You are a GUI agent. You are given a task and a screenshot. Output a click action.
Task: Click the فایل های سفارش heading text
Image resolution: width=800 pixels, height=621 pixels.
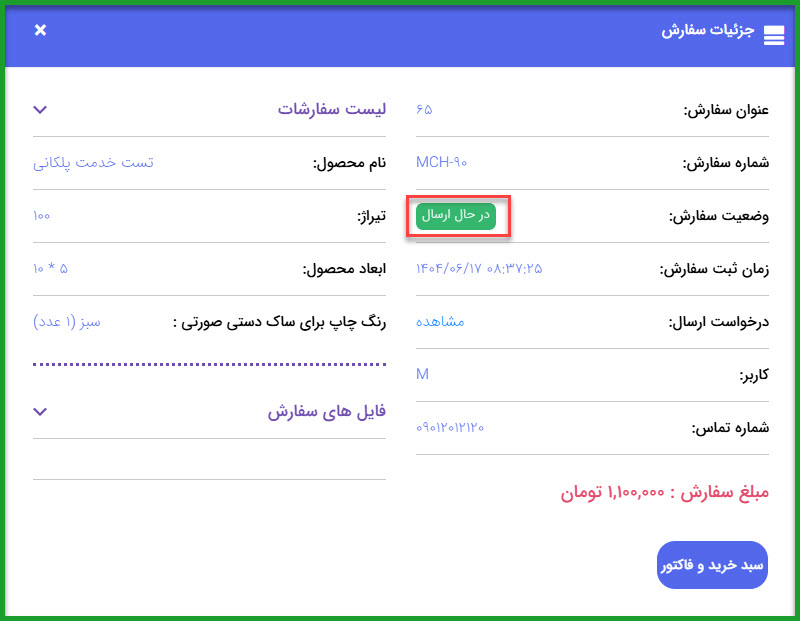[326, 411]
